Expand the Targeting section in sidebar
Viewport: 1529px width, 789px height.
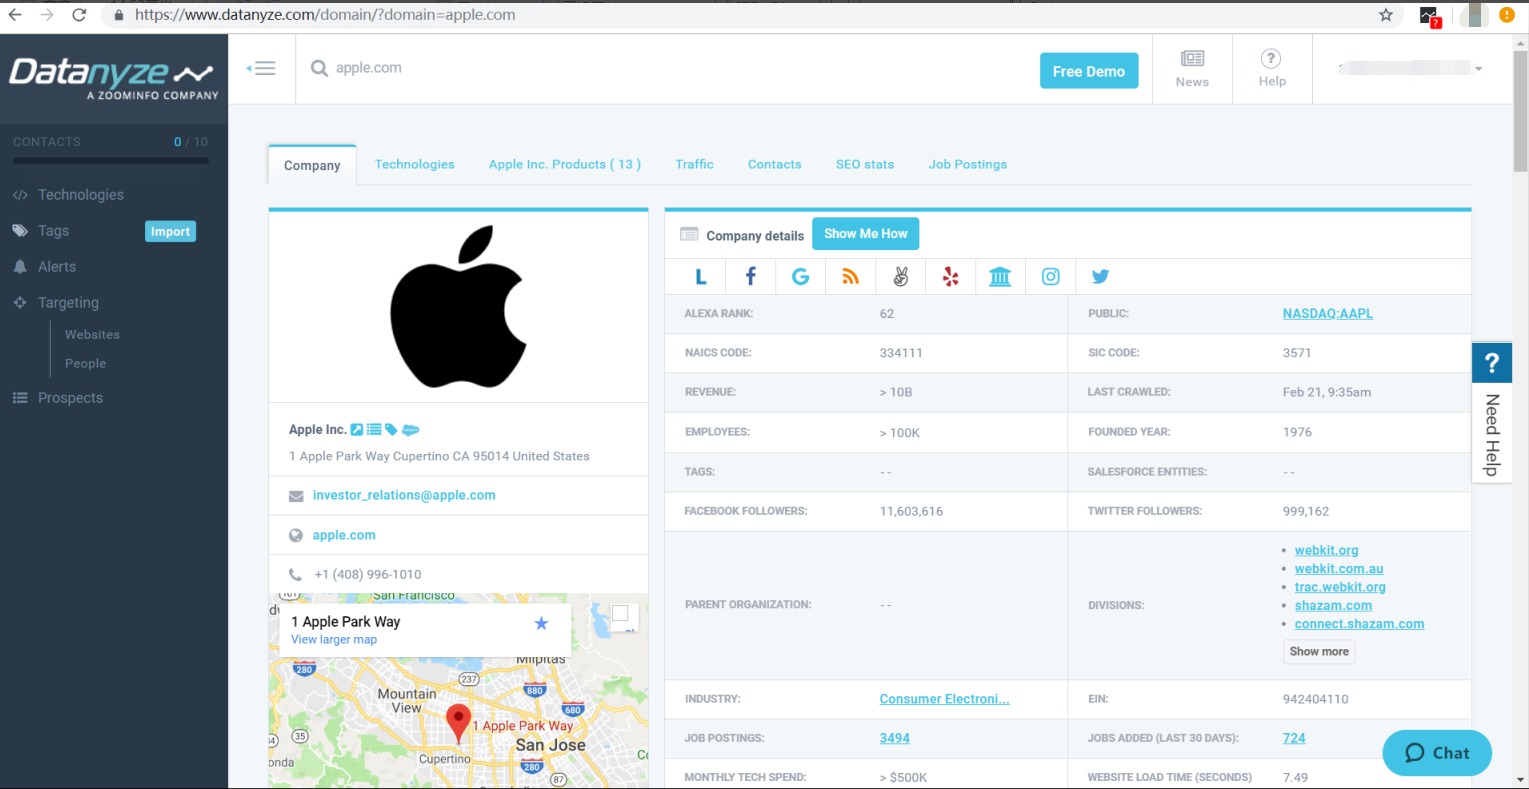[68, 303]
